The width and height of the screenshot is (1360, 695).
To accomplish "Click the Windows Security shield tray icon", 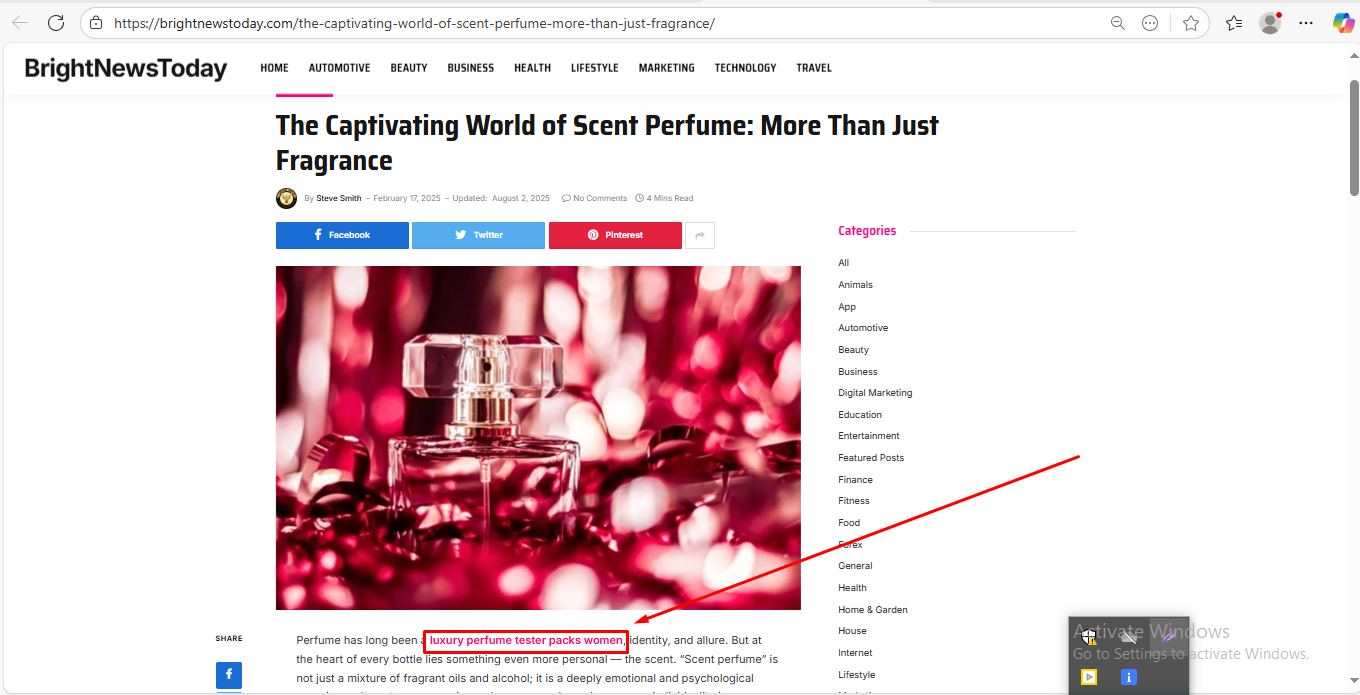I will pos(1089,637).
